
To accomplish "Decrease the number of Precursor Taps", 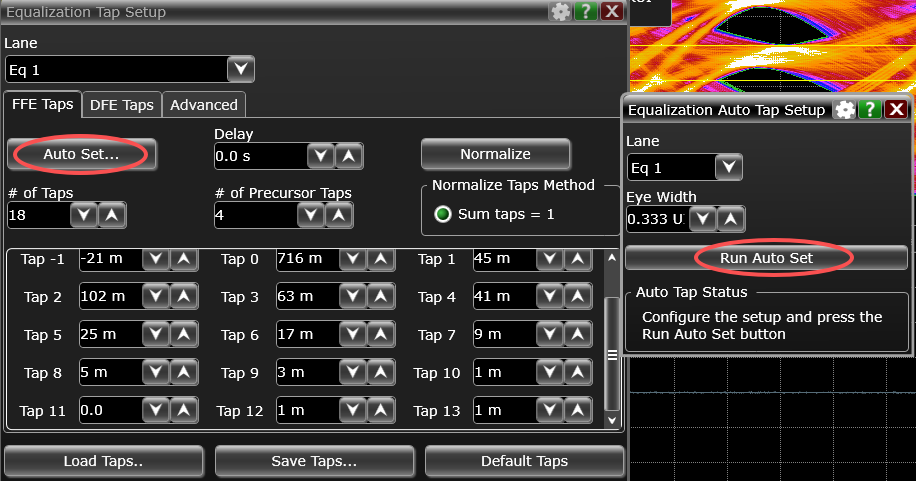I will pyautogui.click(x=311, y=215).
